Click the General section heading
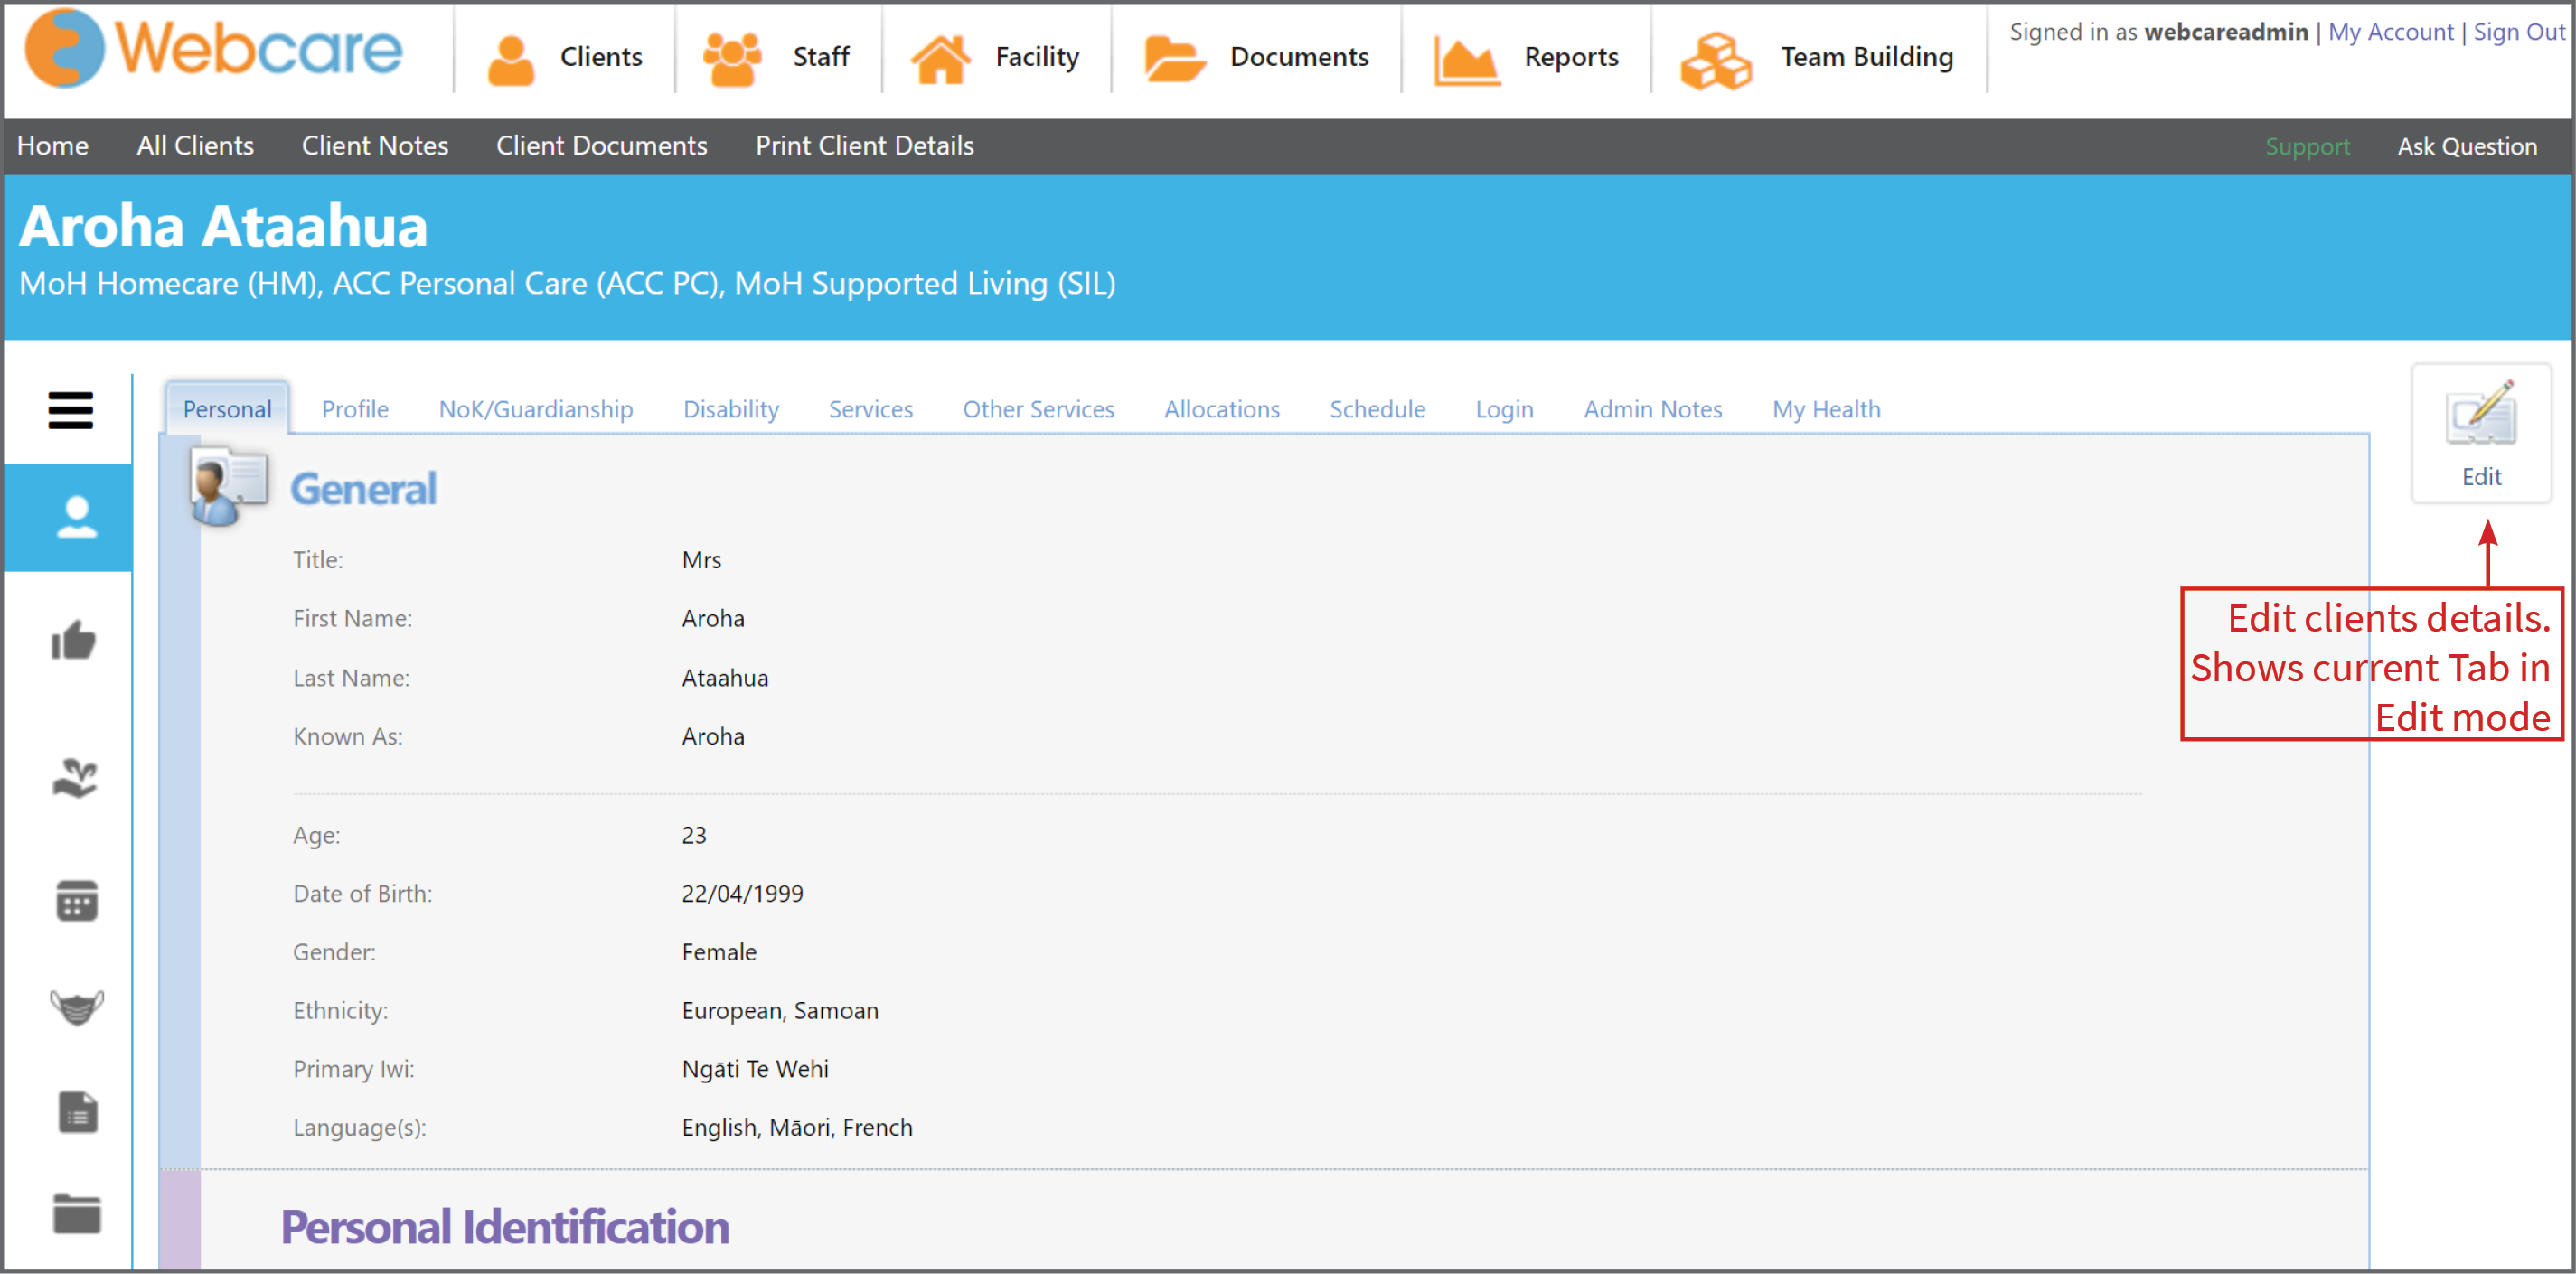This screenshot has height=1274, width=2576. (x=363, y=489)
